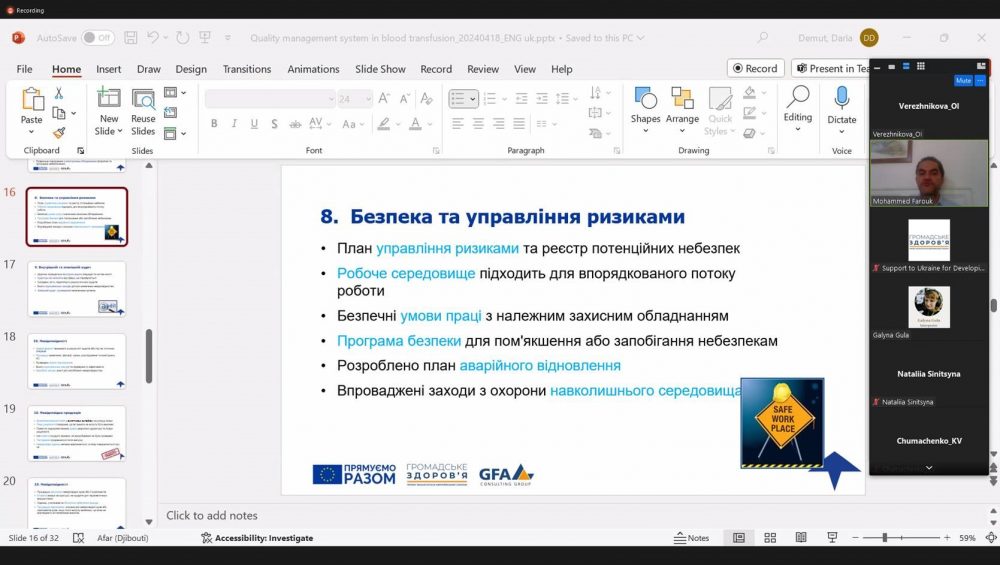Viewport: 1000px width, 565px height.
Task: Decrease font size with the smaller A icon
Action: pyautogui.click(x=405, y=98)
